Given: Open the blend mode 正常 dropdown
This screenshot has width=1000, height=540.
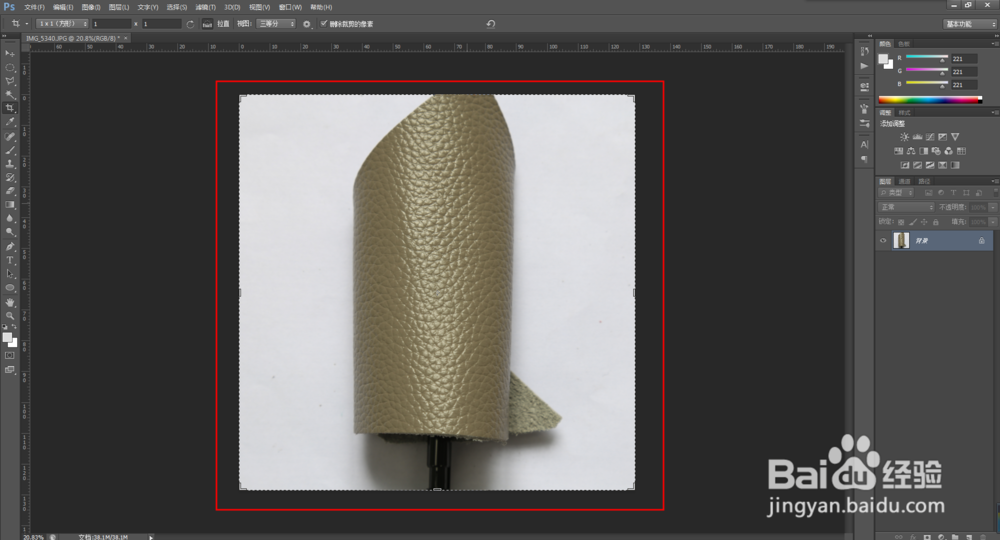Looking at the screenshot, I should [906, 207].
